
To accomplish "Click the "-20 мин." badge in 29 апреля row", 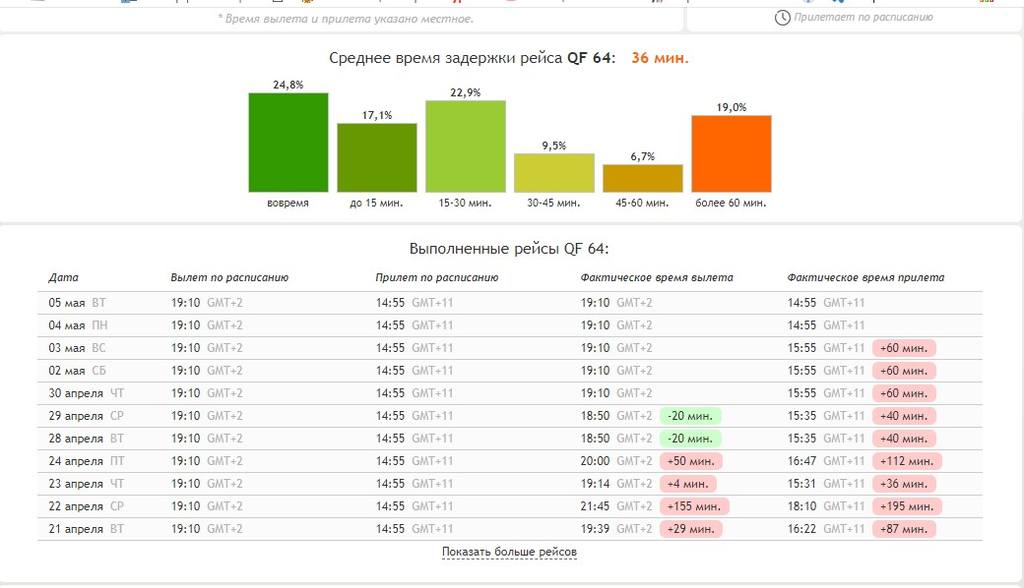I will [x=690, y=416].
